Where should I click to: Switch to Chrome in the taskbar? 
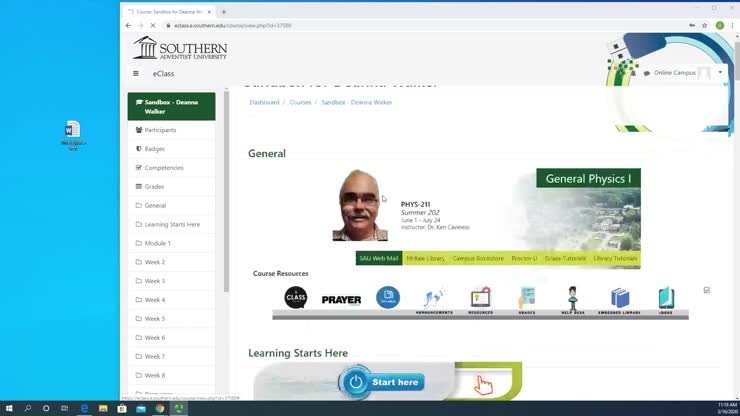click(160, 408)
